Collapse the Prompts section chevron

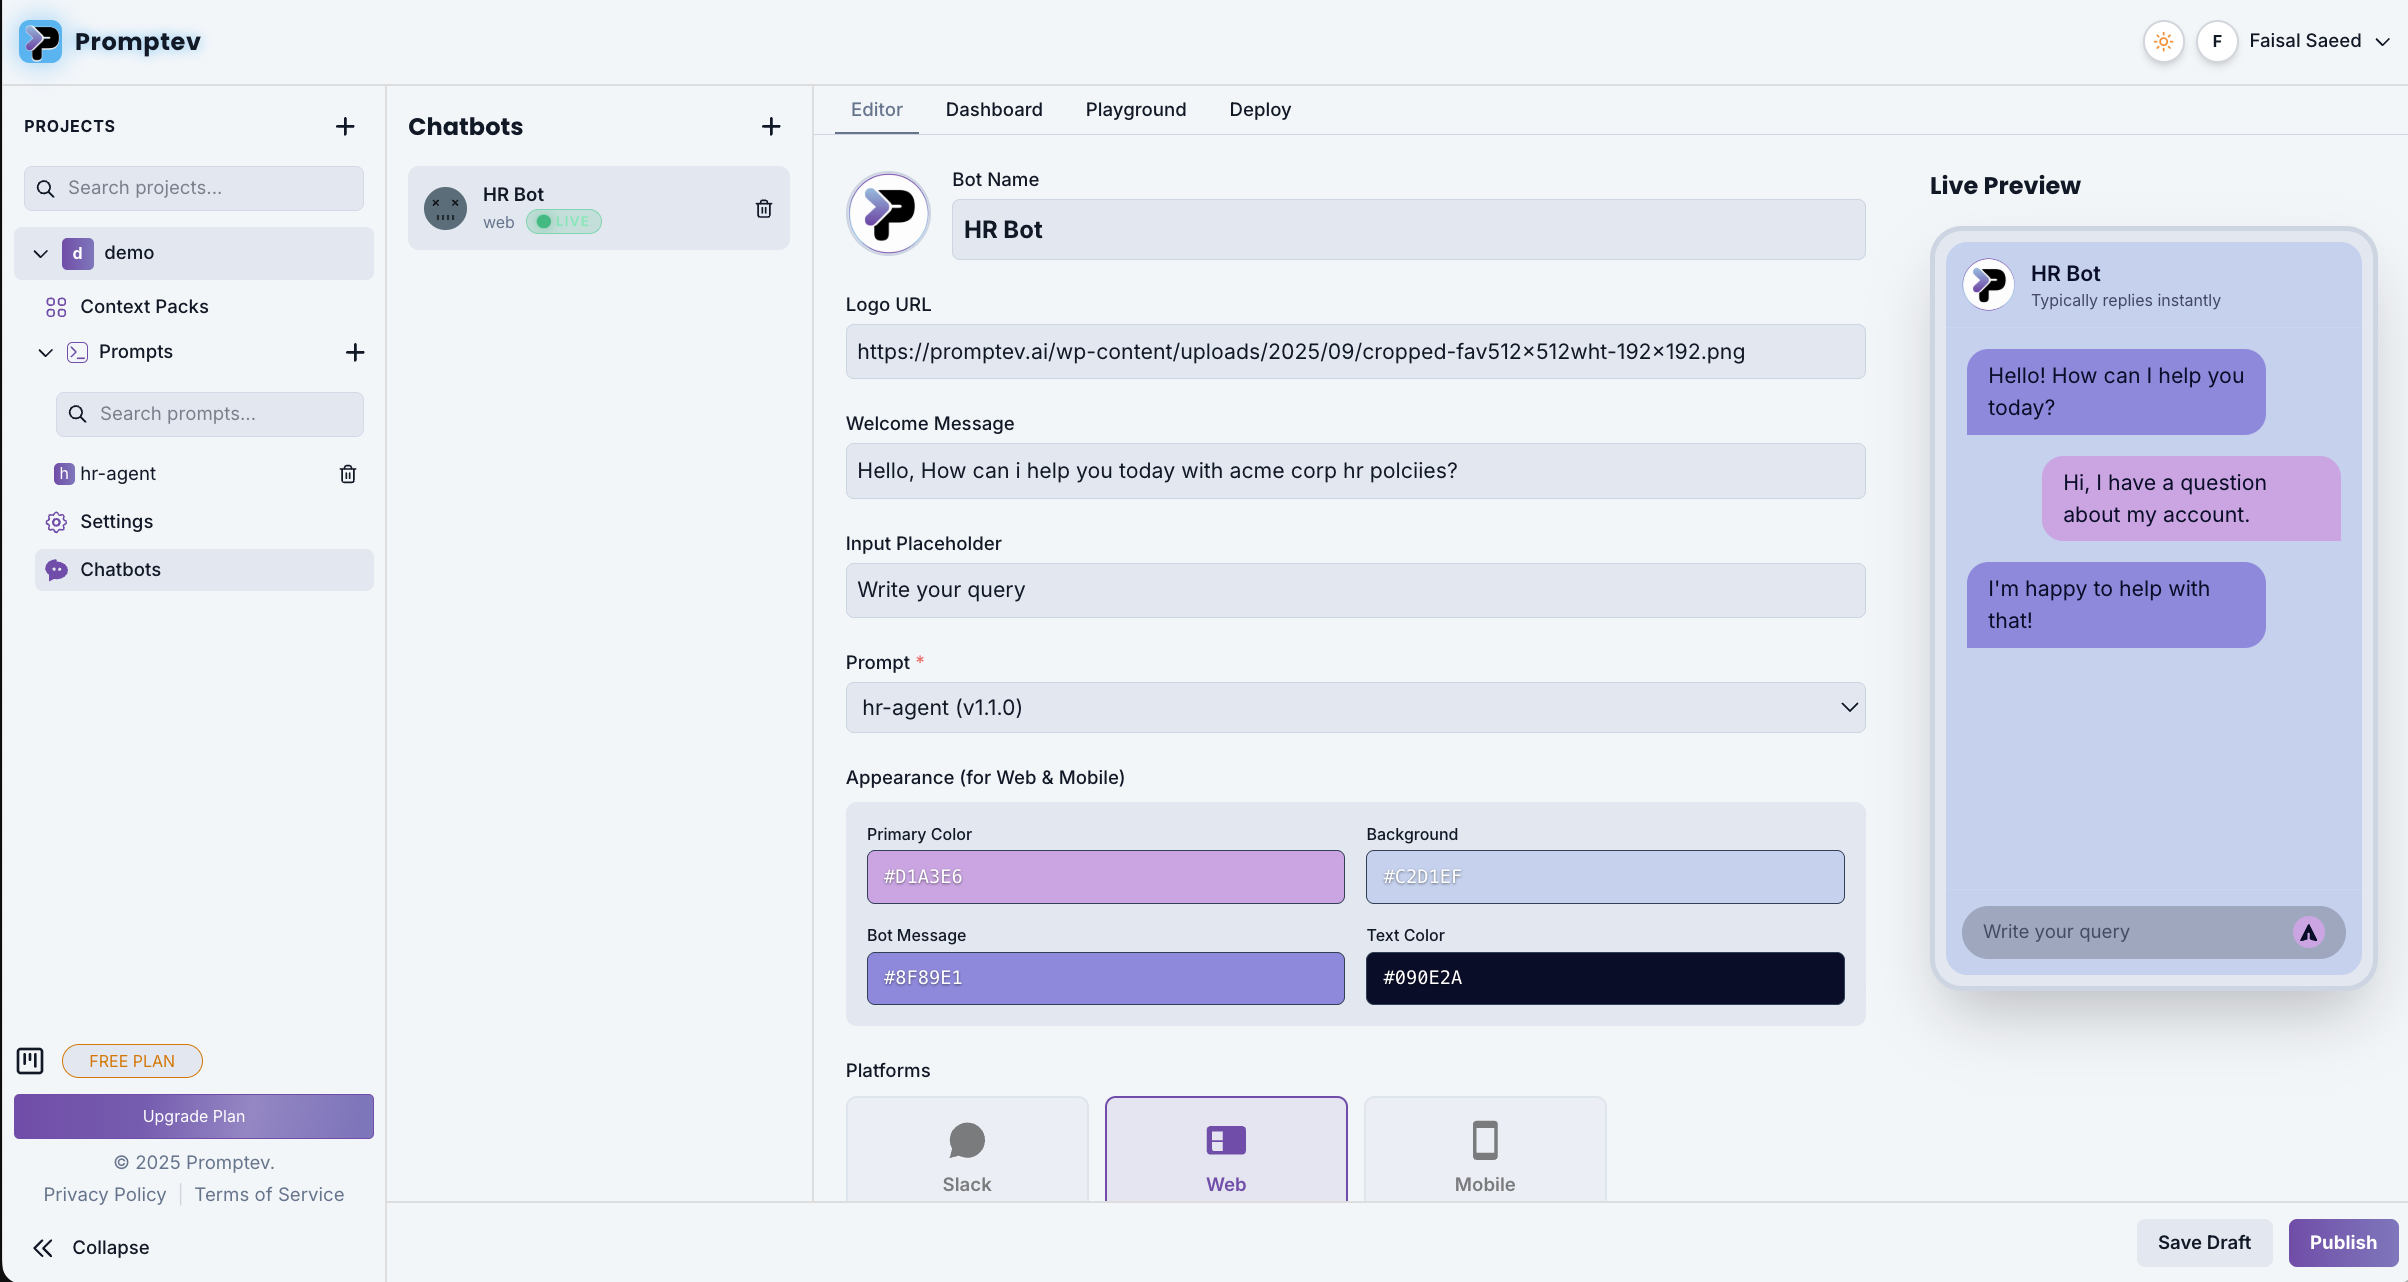coord(45,352)
